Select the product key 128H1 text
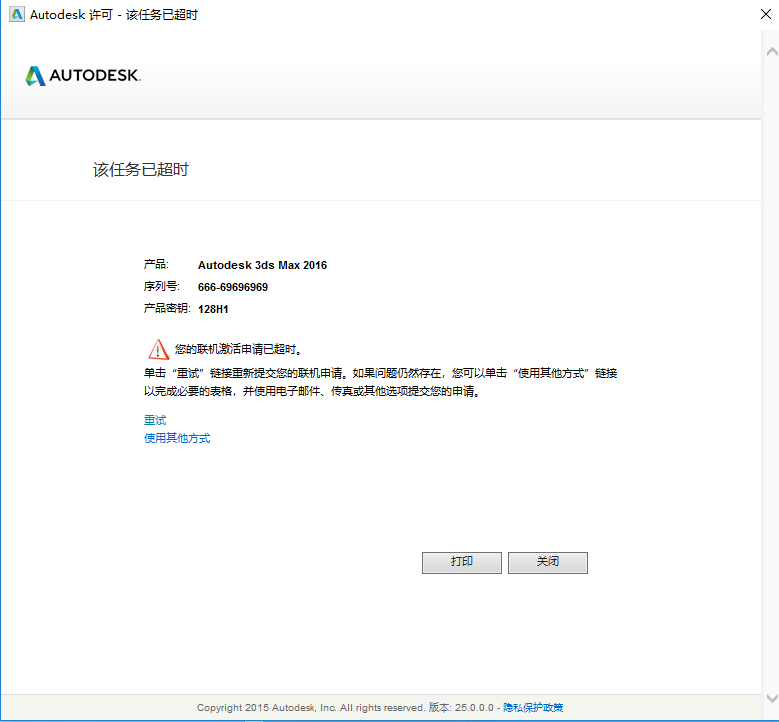The image size is (779, 722). tap(213, 309)
